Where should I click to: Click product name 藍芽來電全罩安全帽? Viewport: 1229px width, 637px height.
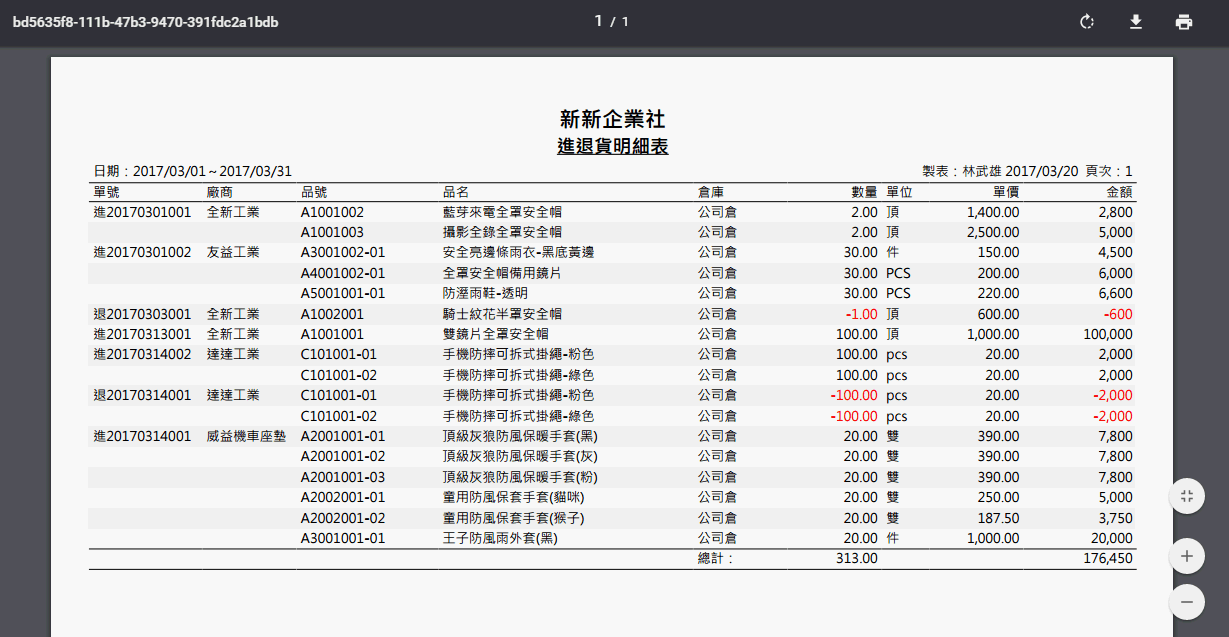(x=502, y=212)
